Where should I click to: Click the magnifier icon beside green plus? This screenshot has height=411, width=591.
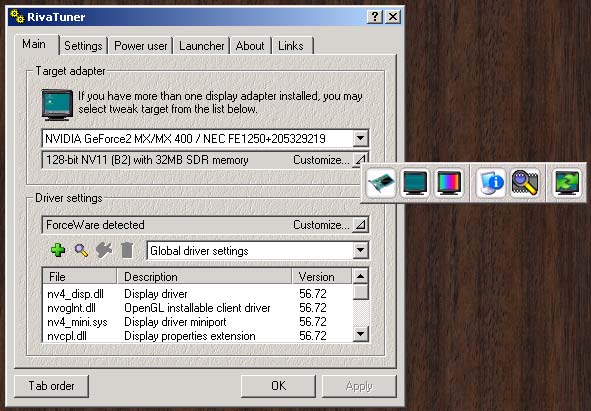click(x=81, y=250)
